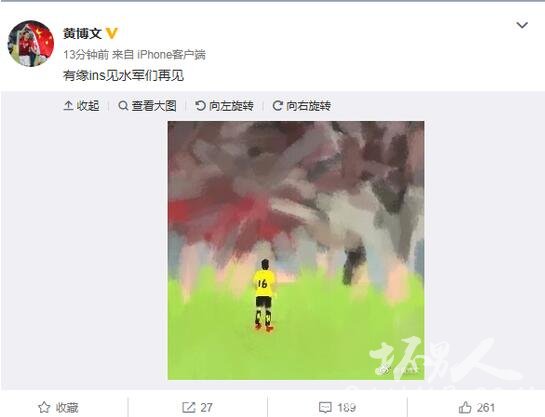The image size is (545, 417).
Task: Click the 收起 upward arrow icon
Action: point(68,106)
